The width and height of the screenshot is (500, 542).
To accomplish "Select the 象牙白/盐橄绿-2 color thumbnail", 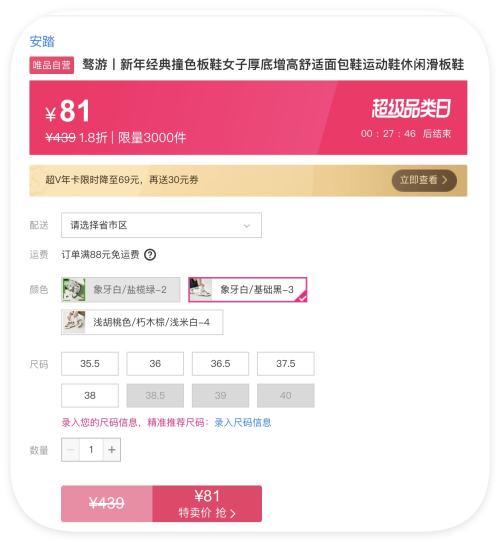I will 74,289.
